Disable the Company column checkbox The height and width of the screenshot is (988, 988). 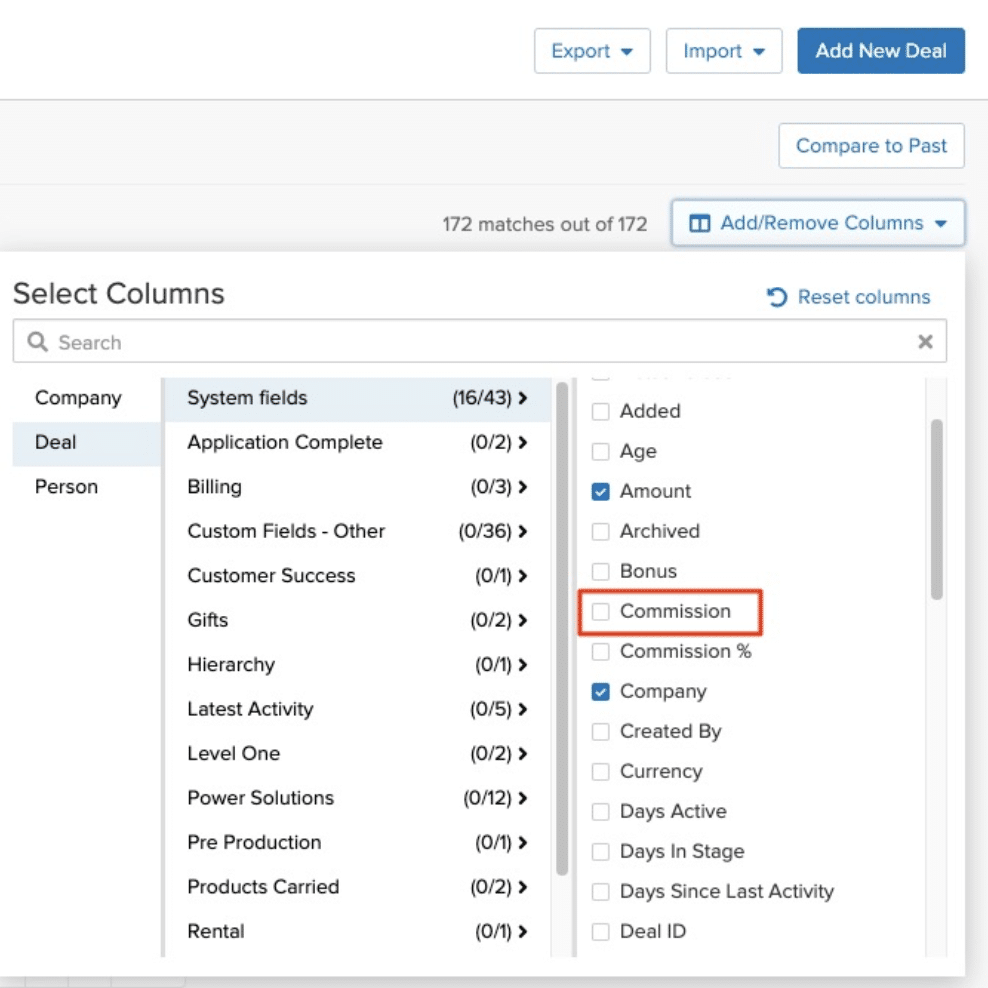point(600,691)
